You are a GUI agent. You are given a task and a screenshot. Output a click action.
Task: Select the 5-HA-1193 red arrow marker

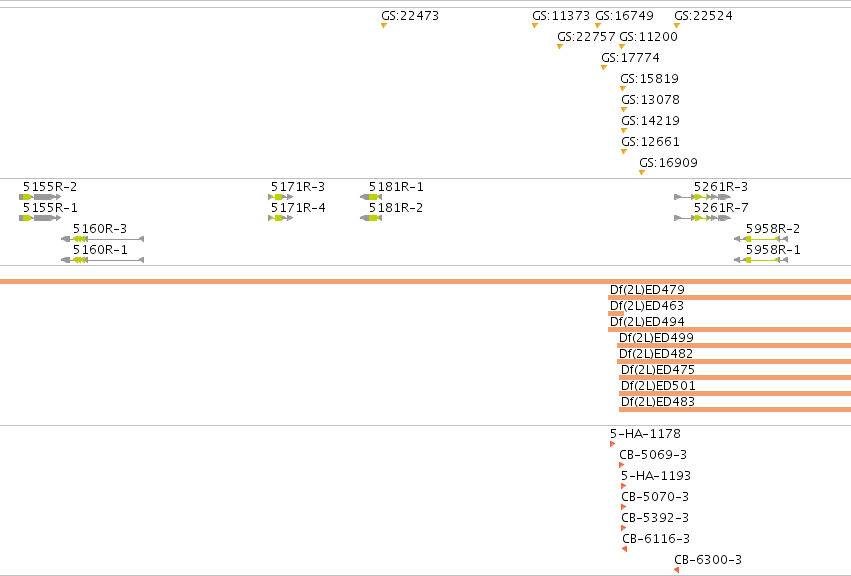coord(624,486)
